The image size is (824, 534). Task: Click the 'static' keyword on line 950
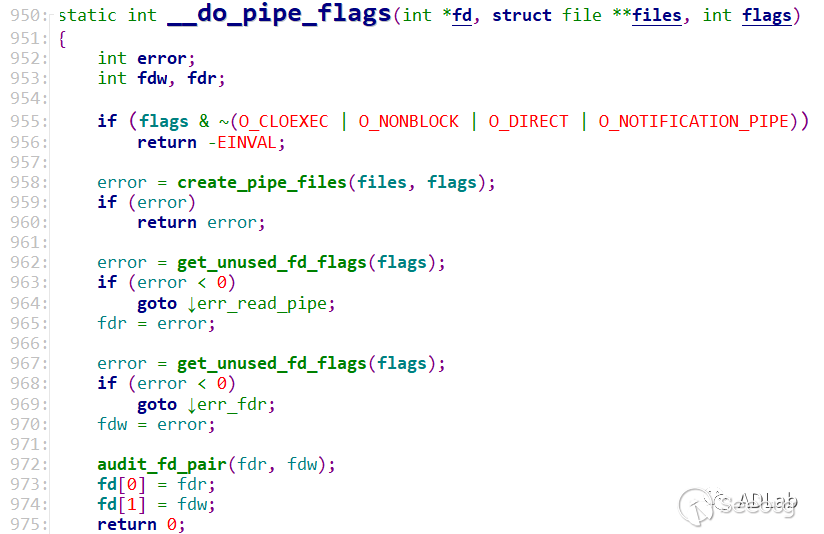[x=87, y=15]
